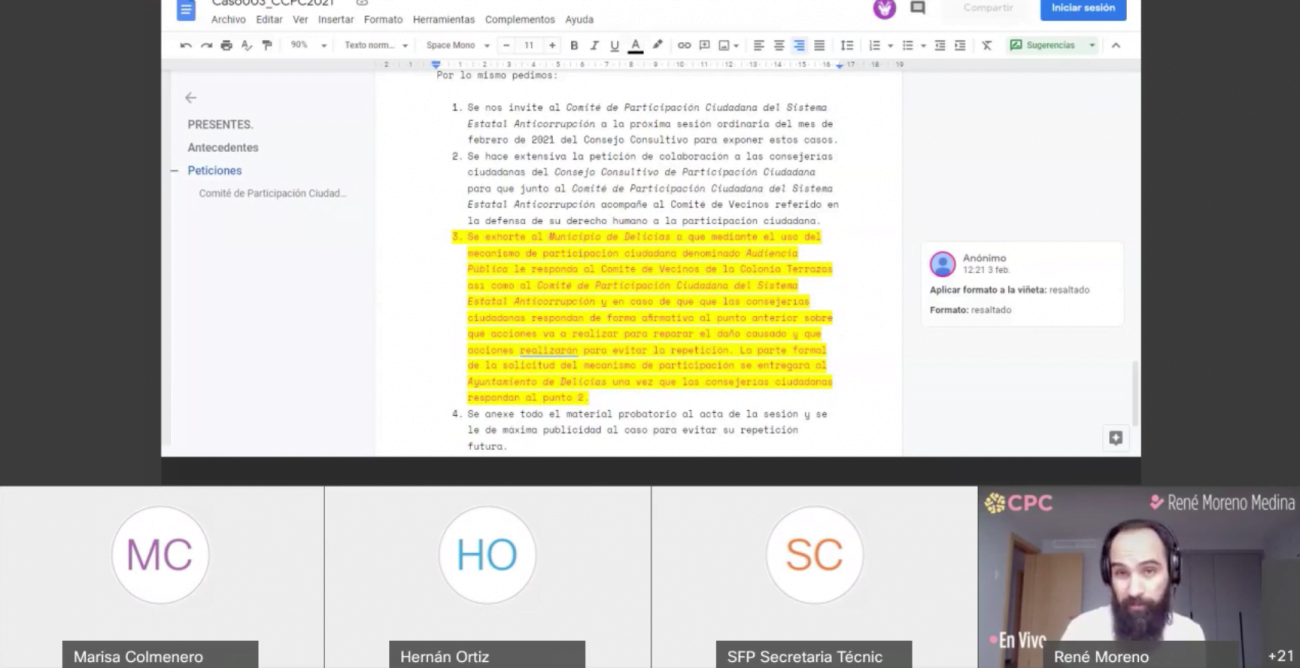Screen dimensions: 1300x668
Task: Open the numbered list tool
Action: click(874, 45)
